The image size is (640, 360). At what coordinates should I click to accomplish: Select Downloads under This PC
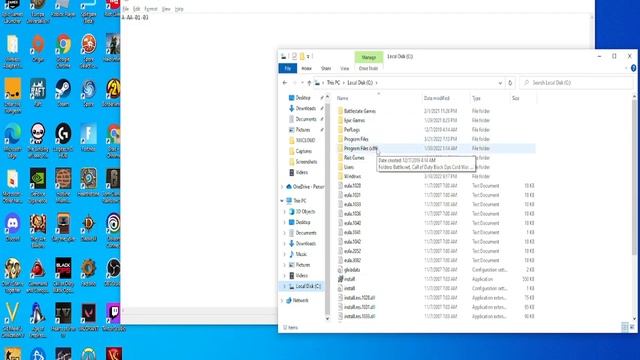(305, 244)
